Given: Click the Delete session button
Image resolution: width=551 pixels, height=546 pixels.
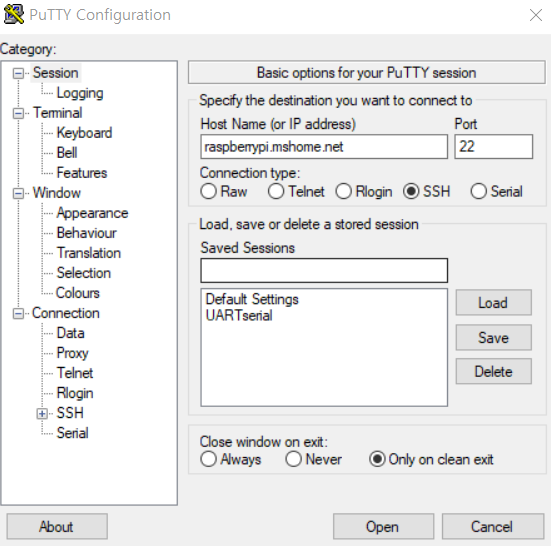Looking at the screenshot, I should coord(493,371).
